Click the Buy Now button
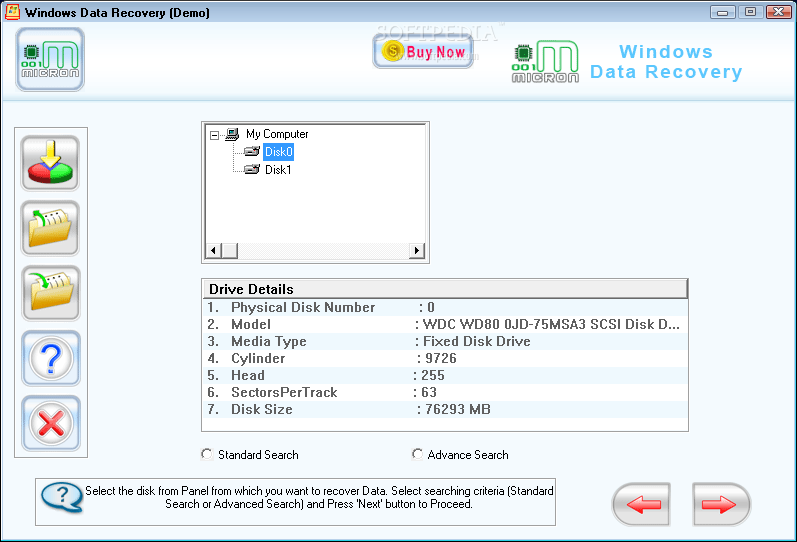Image resolution: width=797 pixels, height=542 pixels. pyautogui.click(x=423, y=52)
